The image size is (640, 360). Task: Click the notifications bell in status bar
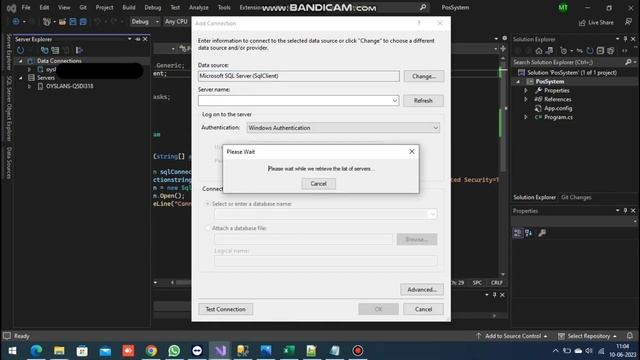pos(630,336)
